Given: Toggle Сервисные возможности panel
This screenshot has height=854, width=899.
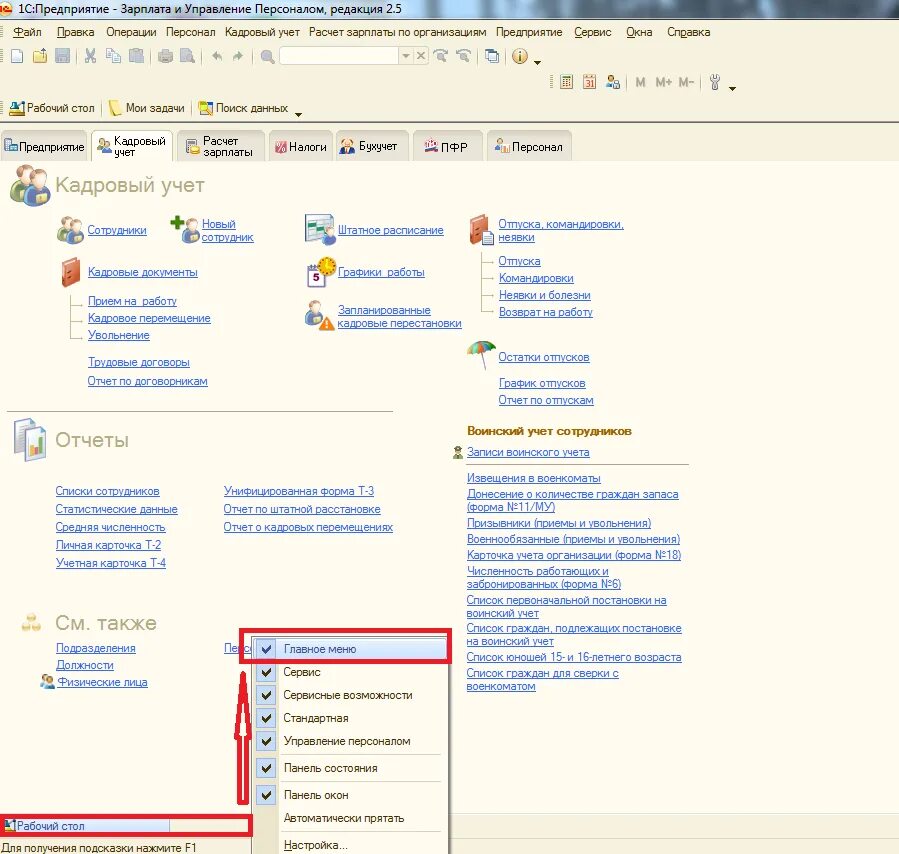Looking at the screenshot, I should [x=266, y=695].
